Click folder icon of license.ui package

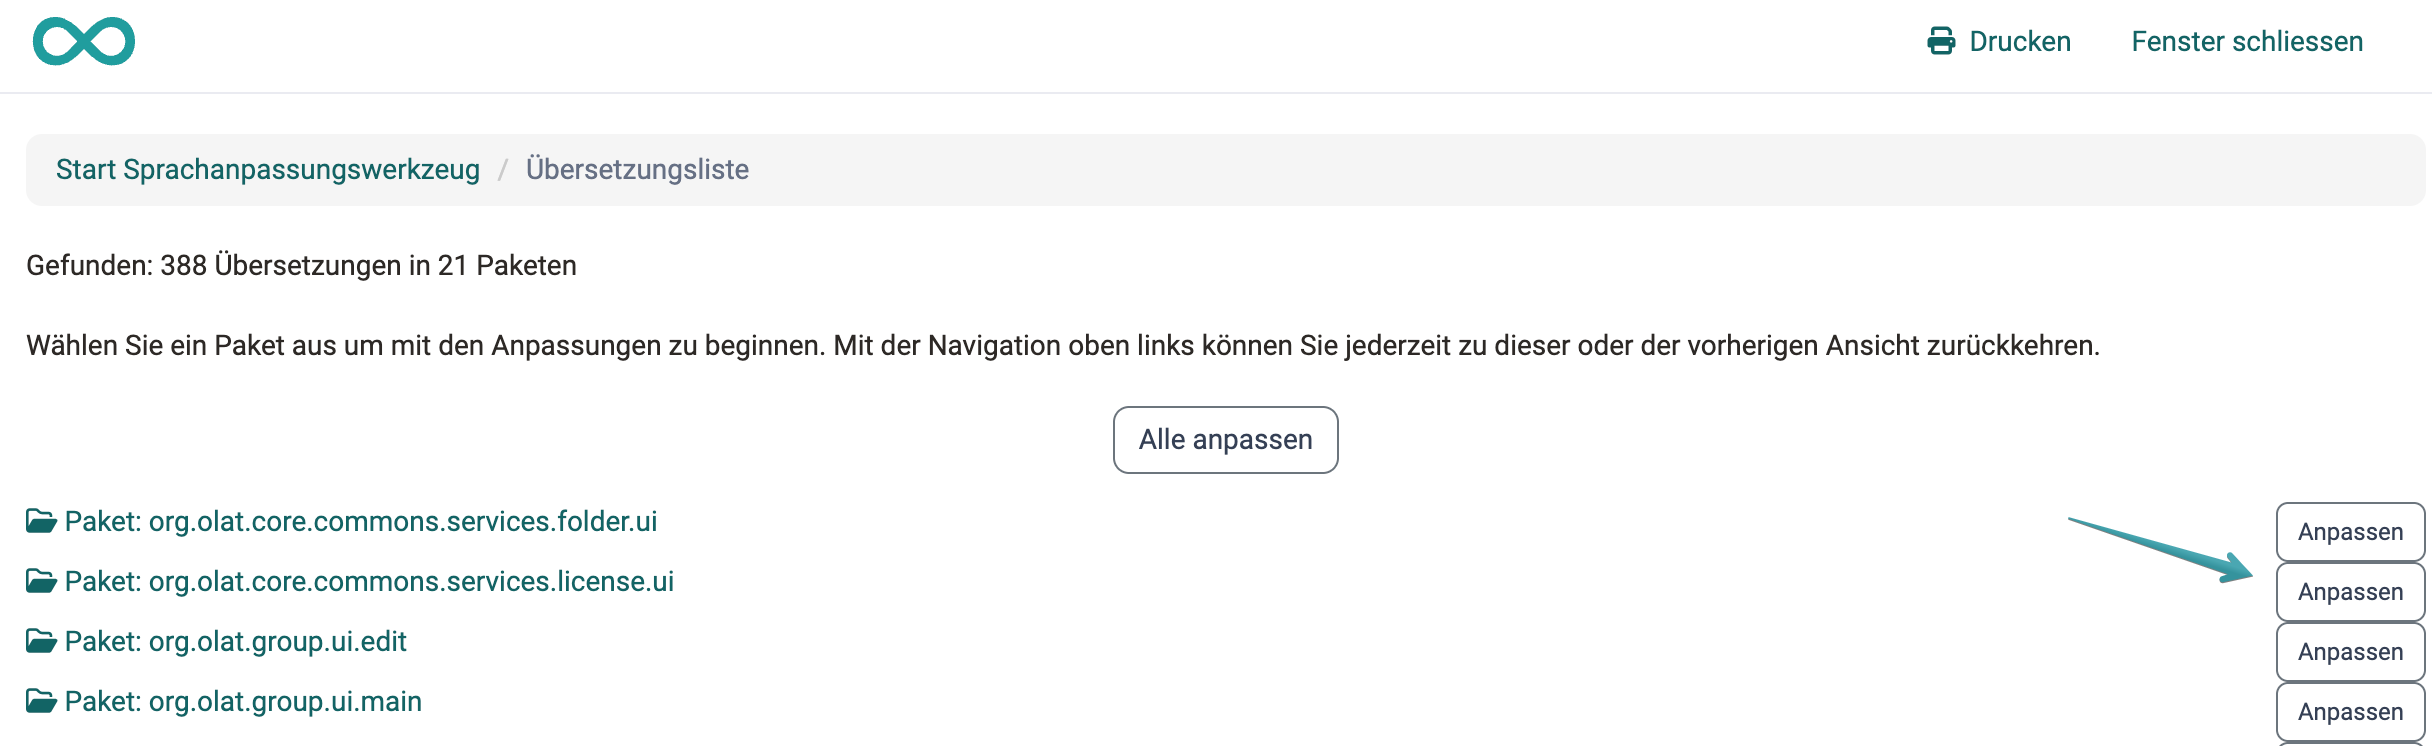coord(41,581)
